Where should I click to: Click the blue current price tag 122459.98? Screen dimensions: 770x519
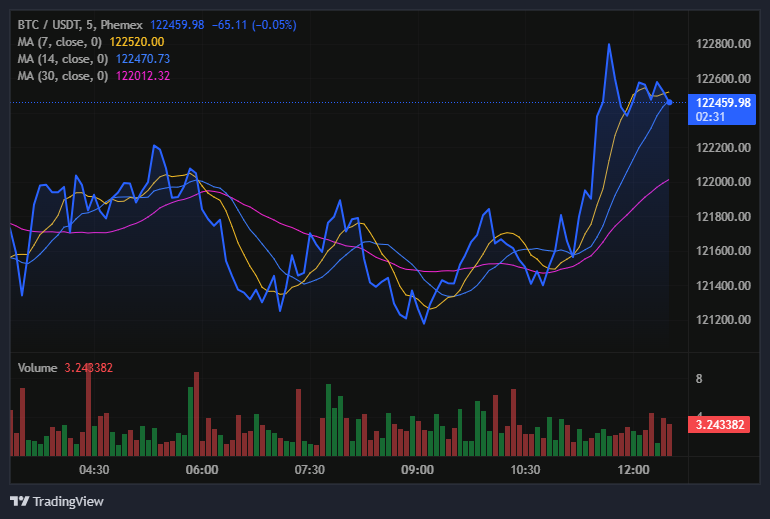tap(724, 102)
